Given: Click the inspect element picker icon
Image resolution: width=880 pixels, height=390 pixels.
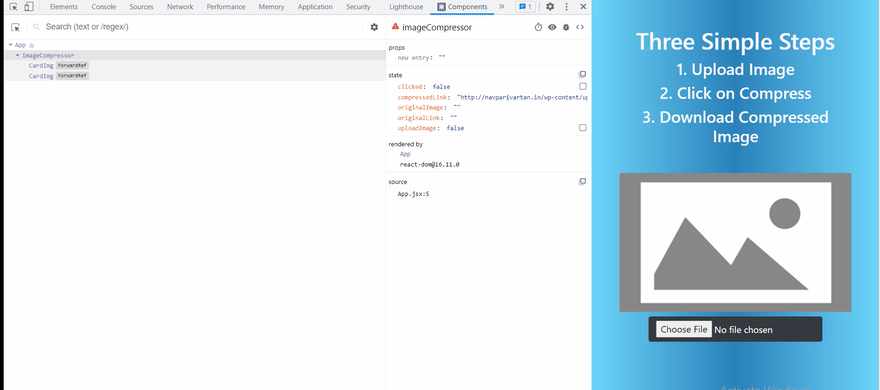Looking at the screenshot, I should coord(14,7).
